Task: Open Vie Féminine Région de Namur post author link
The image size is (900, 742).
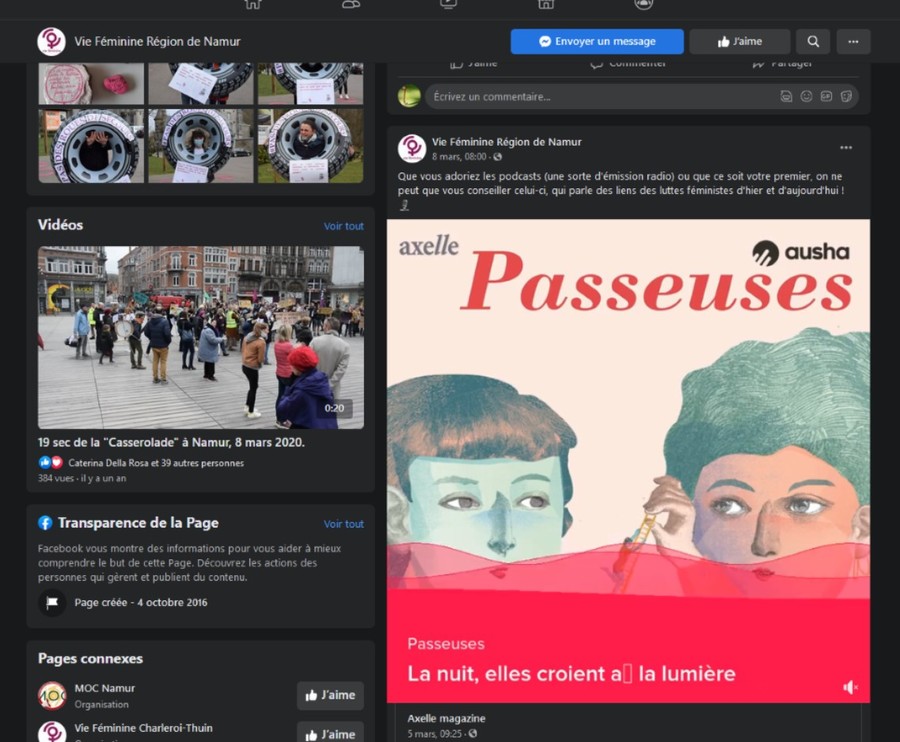Action: click(x=506, y=142)
